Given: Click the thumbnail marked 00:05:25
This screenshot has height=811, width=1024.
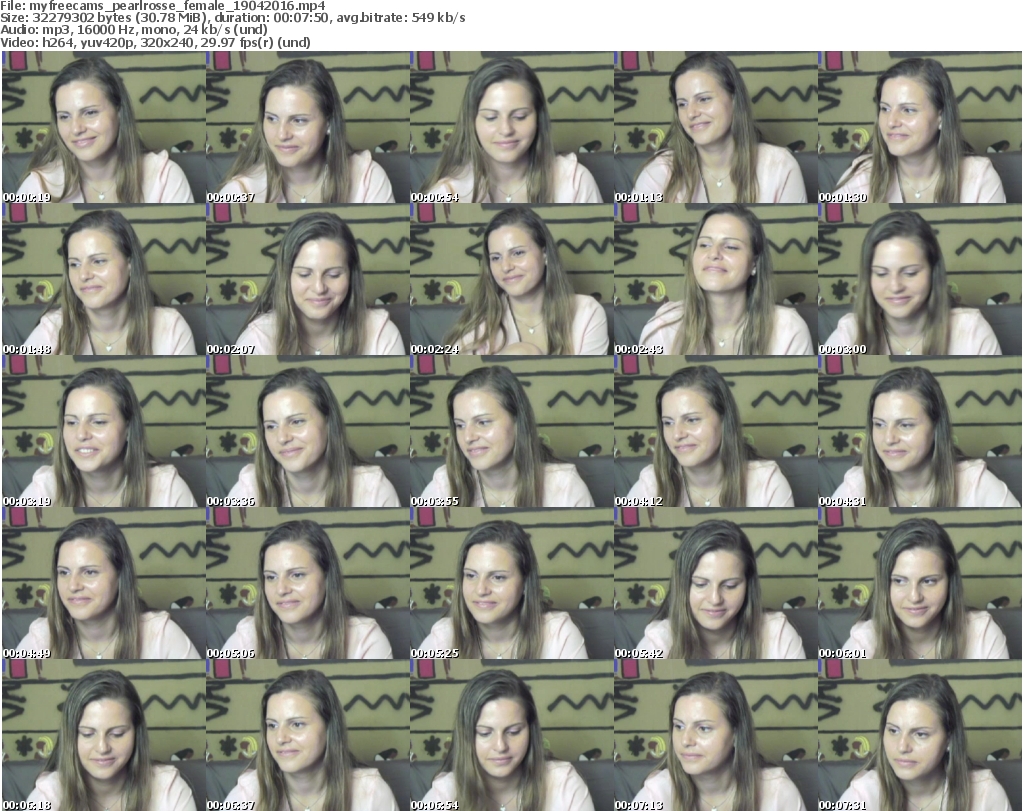Looking at the screenshot, I should point(511,583).
